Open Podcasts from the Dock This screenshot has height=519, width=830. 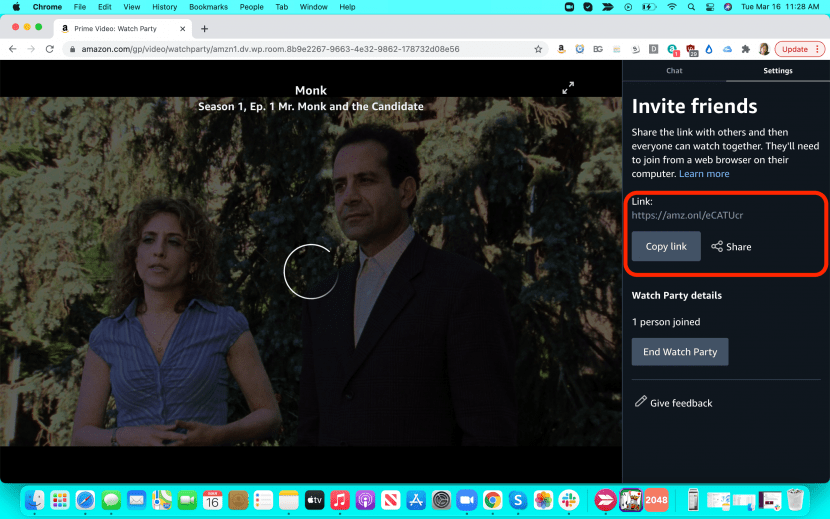pyautogui.click(x=365, y=499)
